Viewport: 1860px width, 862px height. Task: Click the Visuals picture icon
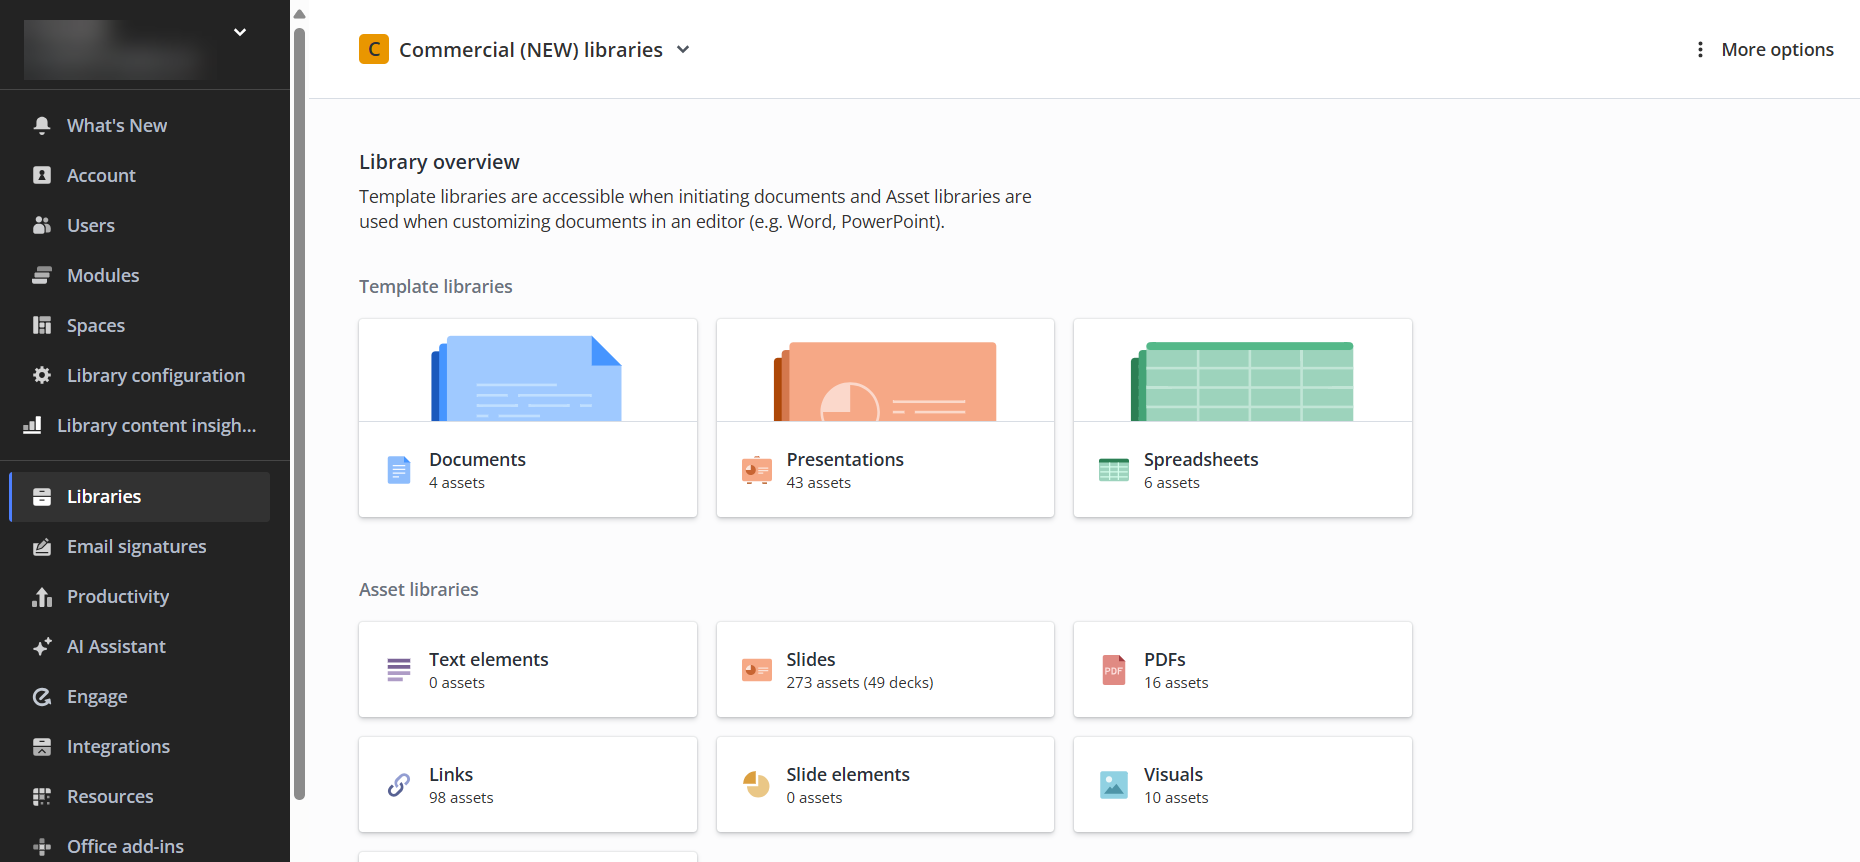click(1114, 785)
